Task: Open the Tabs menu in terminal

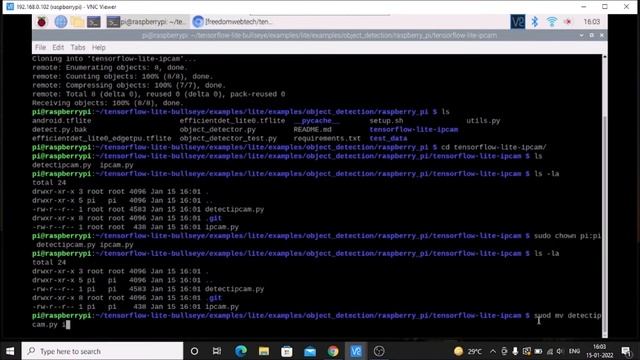Action: point(78,47)
